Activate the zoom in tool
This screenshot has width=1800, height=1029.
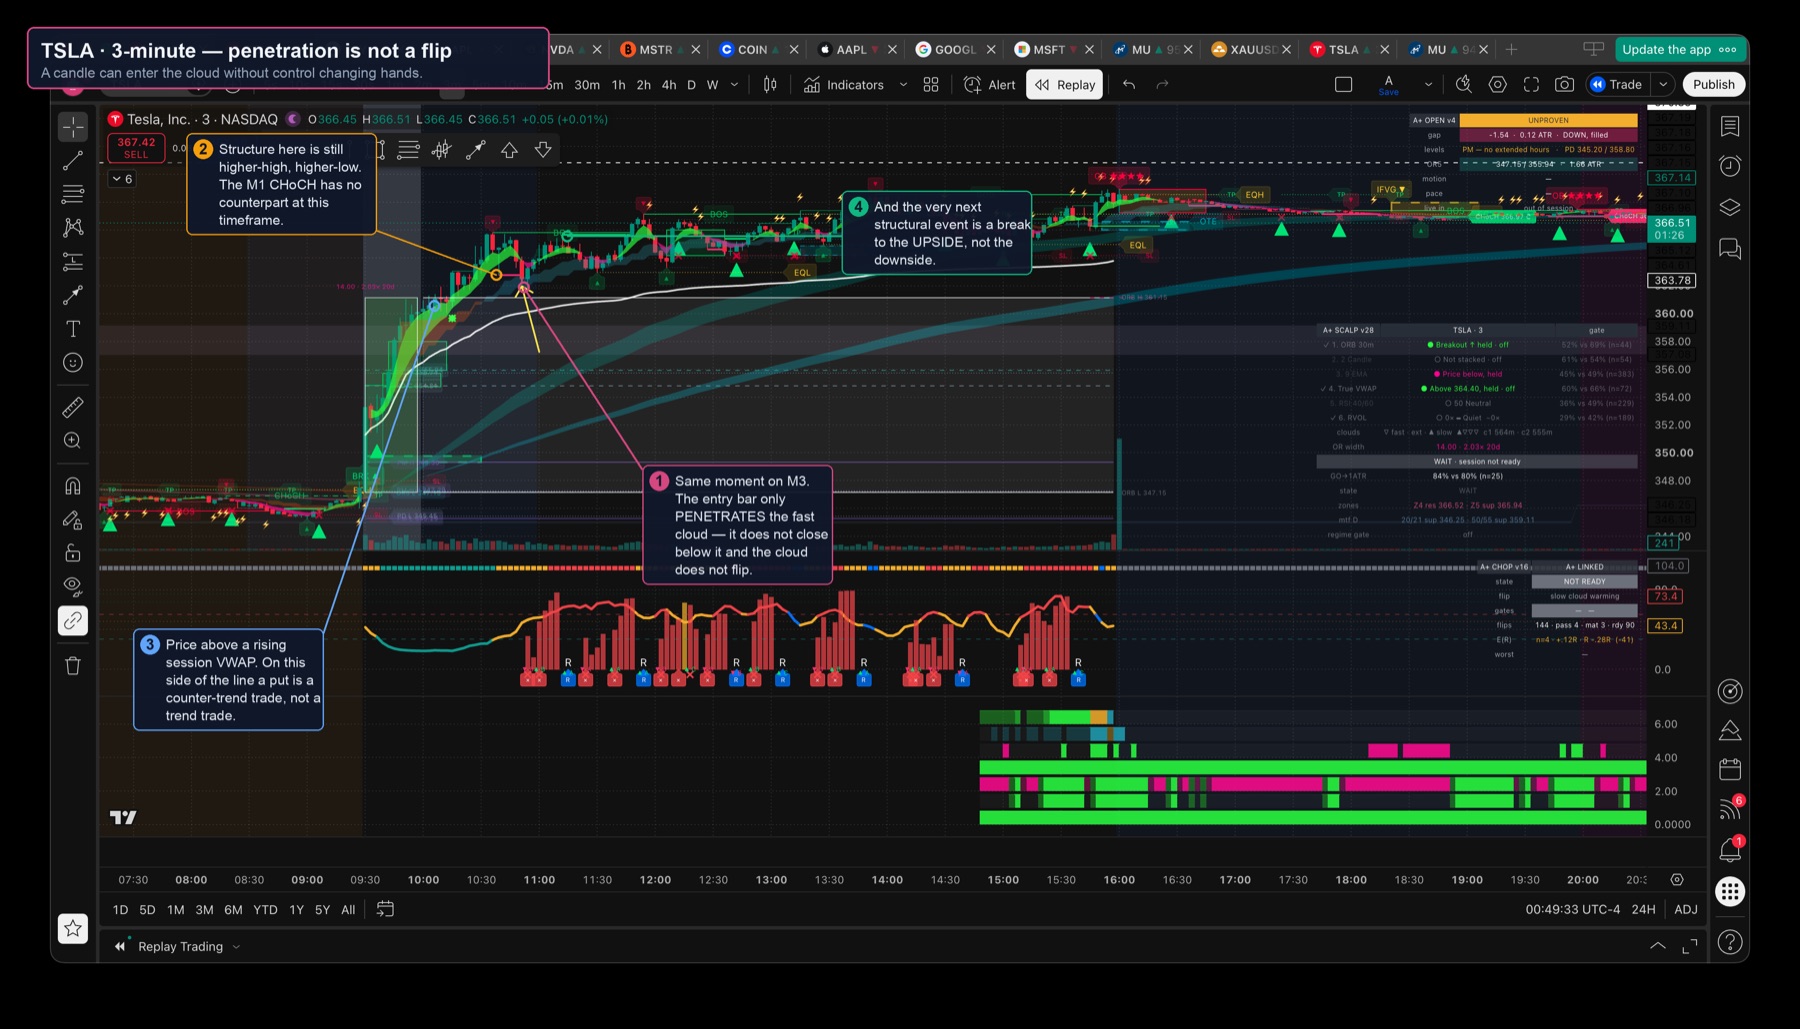pos(73,441)
